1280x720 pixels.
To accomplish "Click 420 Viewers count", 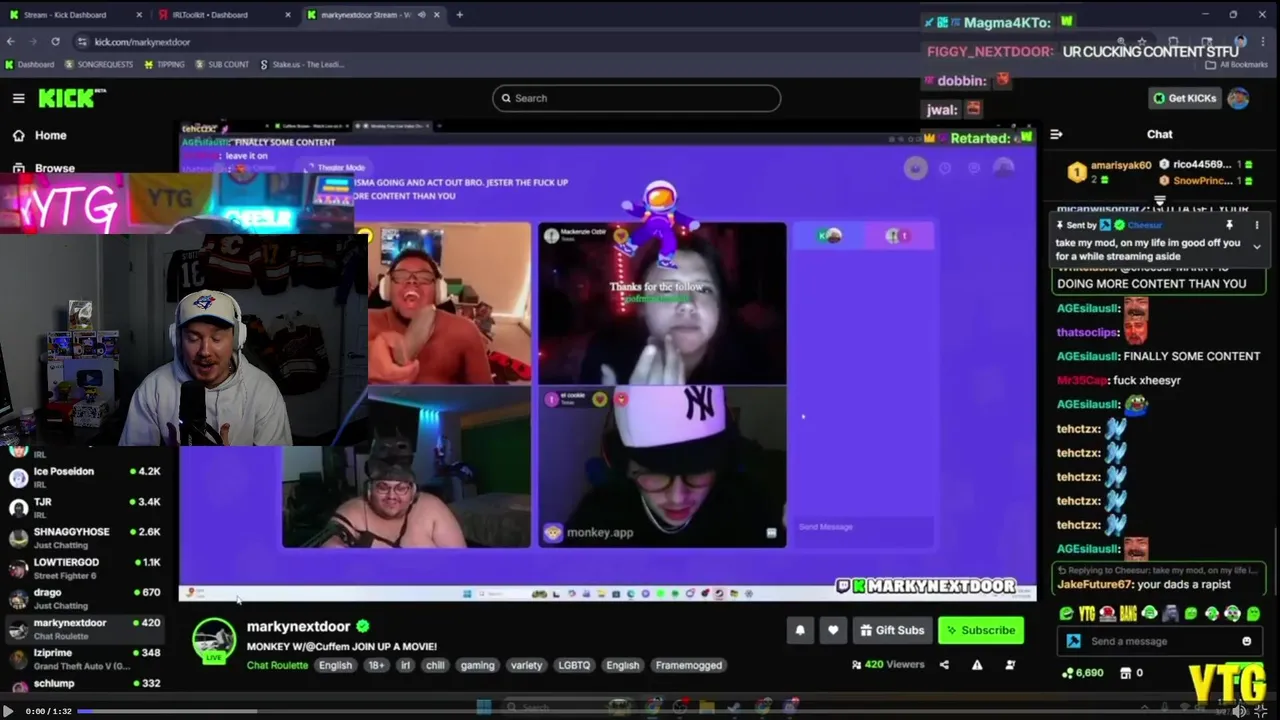I will (888, 664).
